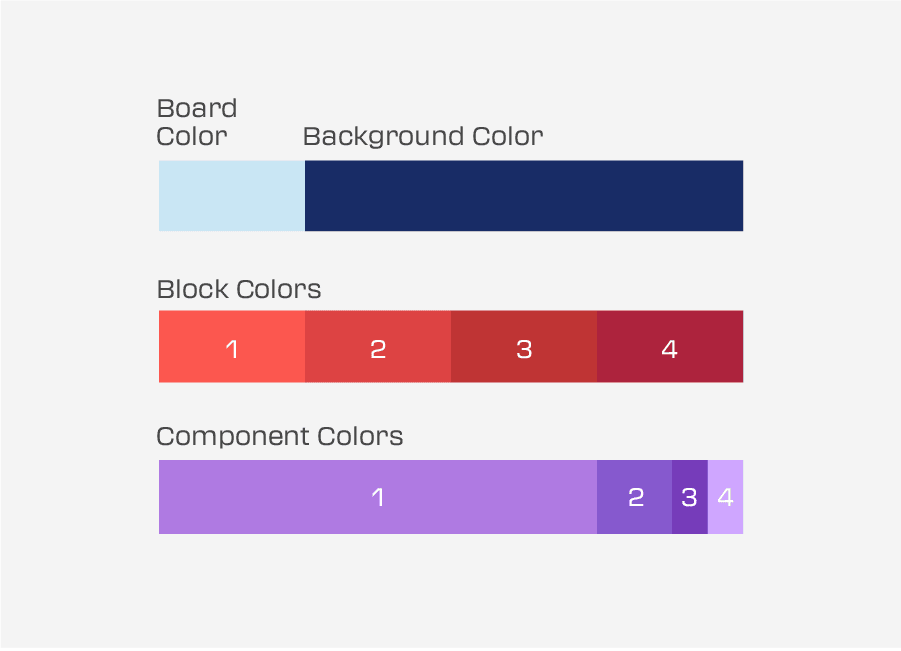Click the numeral 1 in Block Colors
This screenshot has height=651, width=901.
click(x=232, y=349)
